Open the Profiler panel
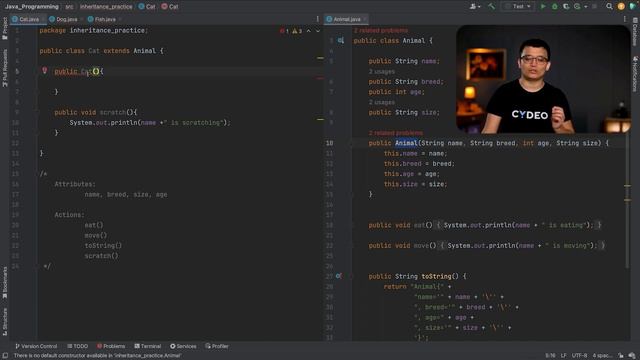640x360 pixels. coord(217,346)
